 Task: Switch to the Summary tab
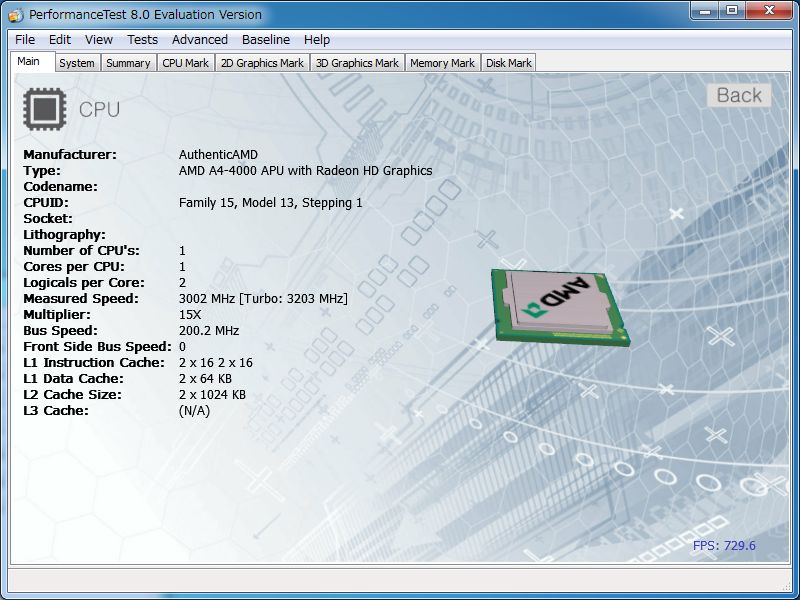(128, 63)
